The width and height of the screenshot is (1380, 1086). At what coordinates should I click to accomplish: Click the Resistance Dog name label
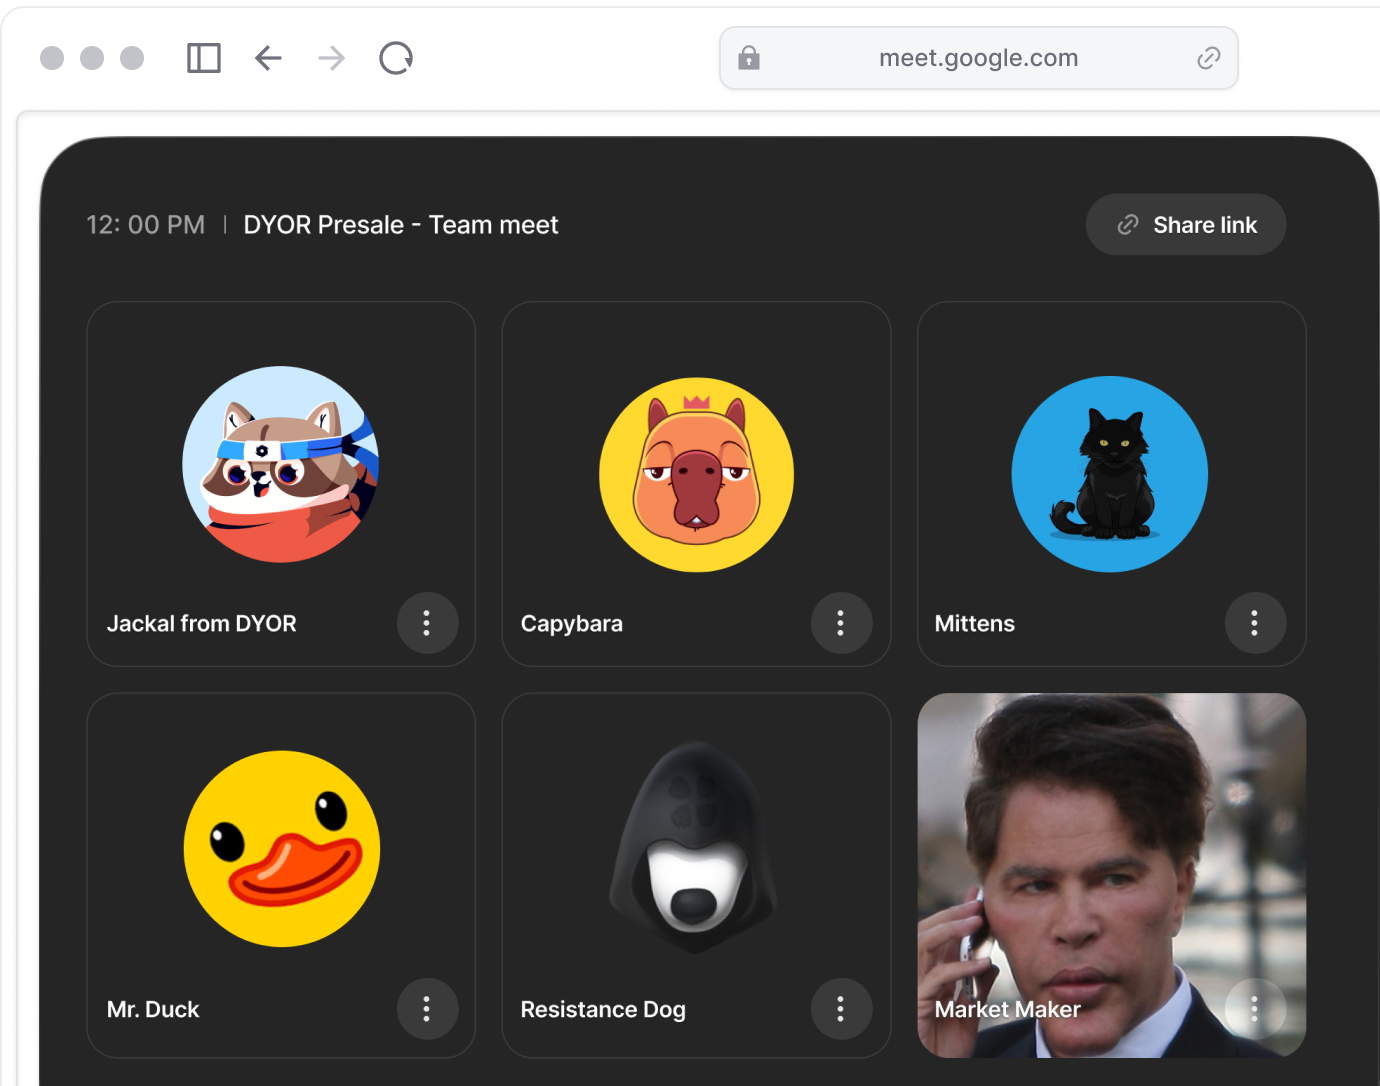[x=603, y=1009]
